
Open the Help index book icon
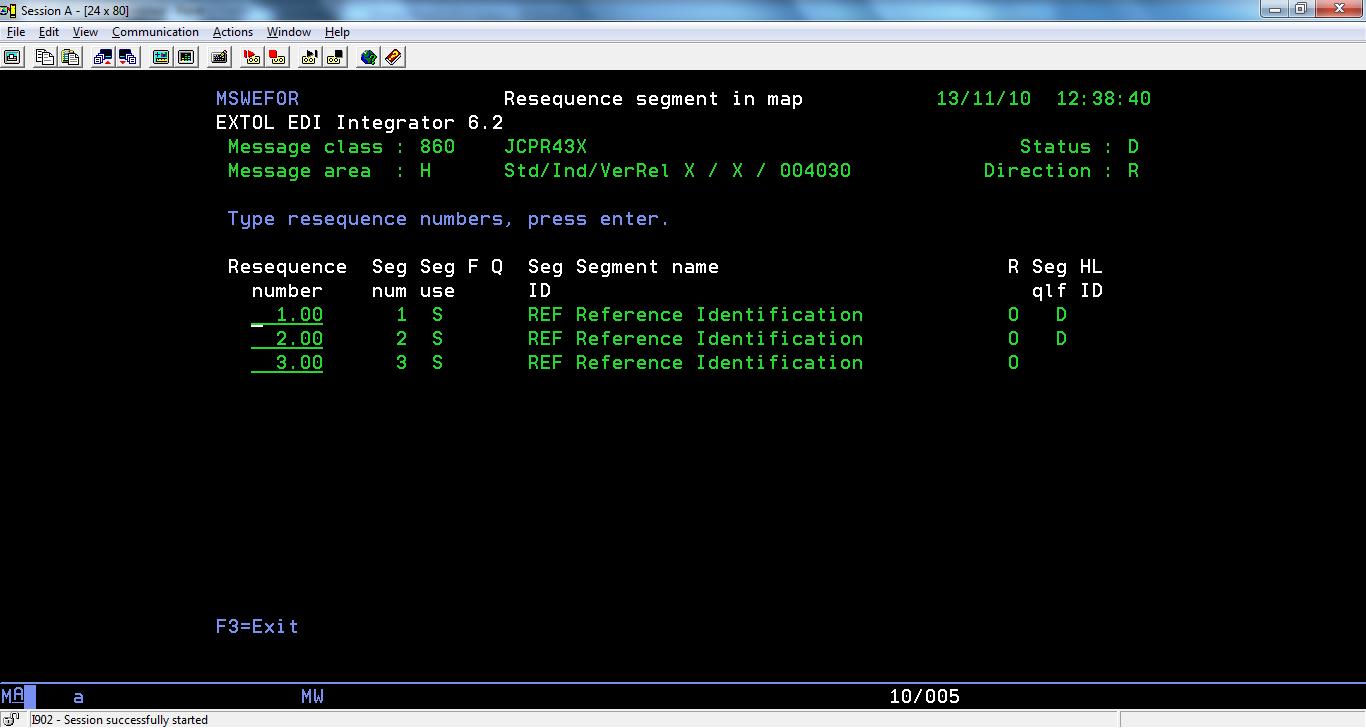point(393,57)
